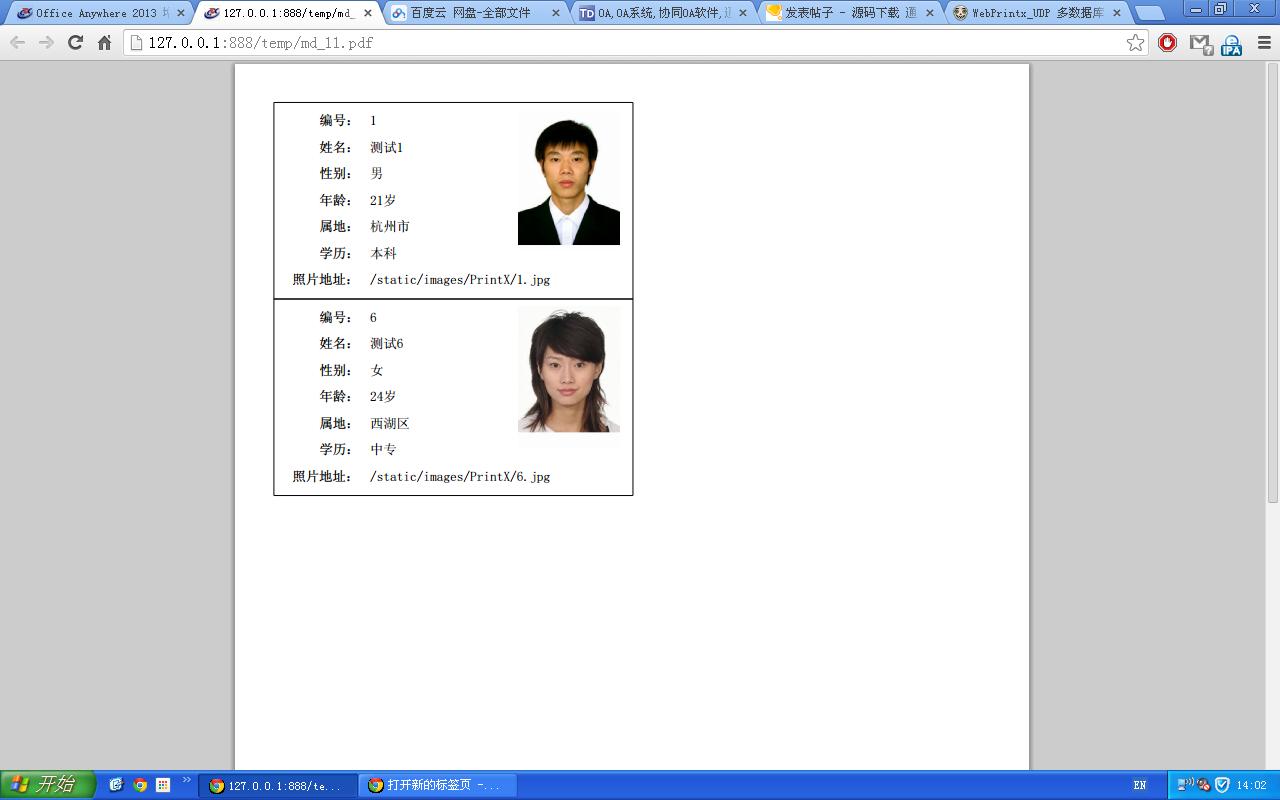The height and width of the screenshot is (800, 1280).
Task: Click the location value 杭州市
Action: pyautogui.click(x=390, y=227)
